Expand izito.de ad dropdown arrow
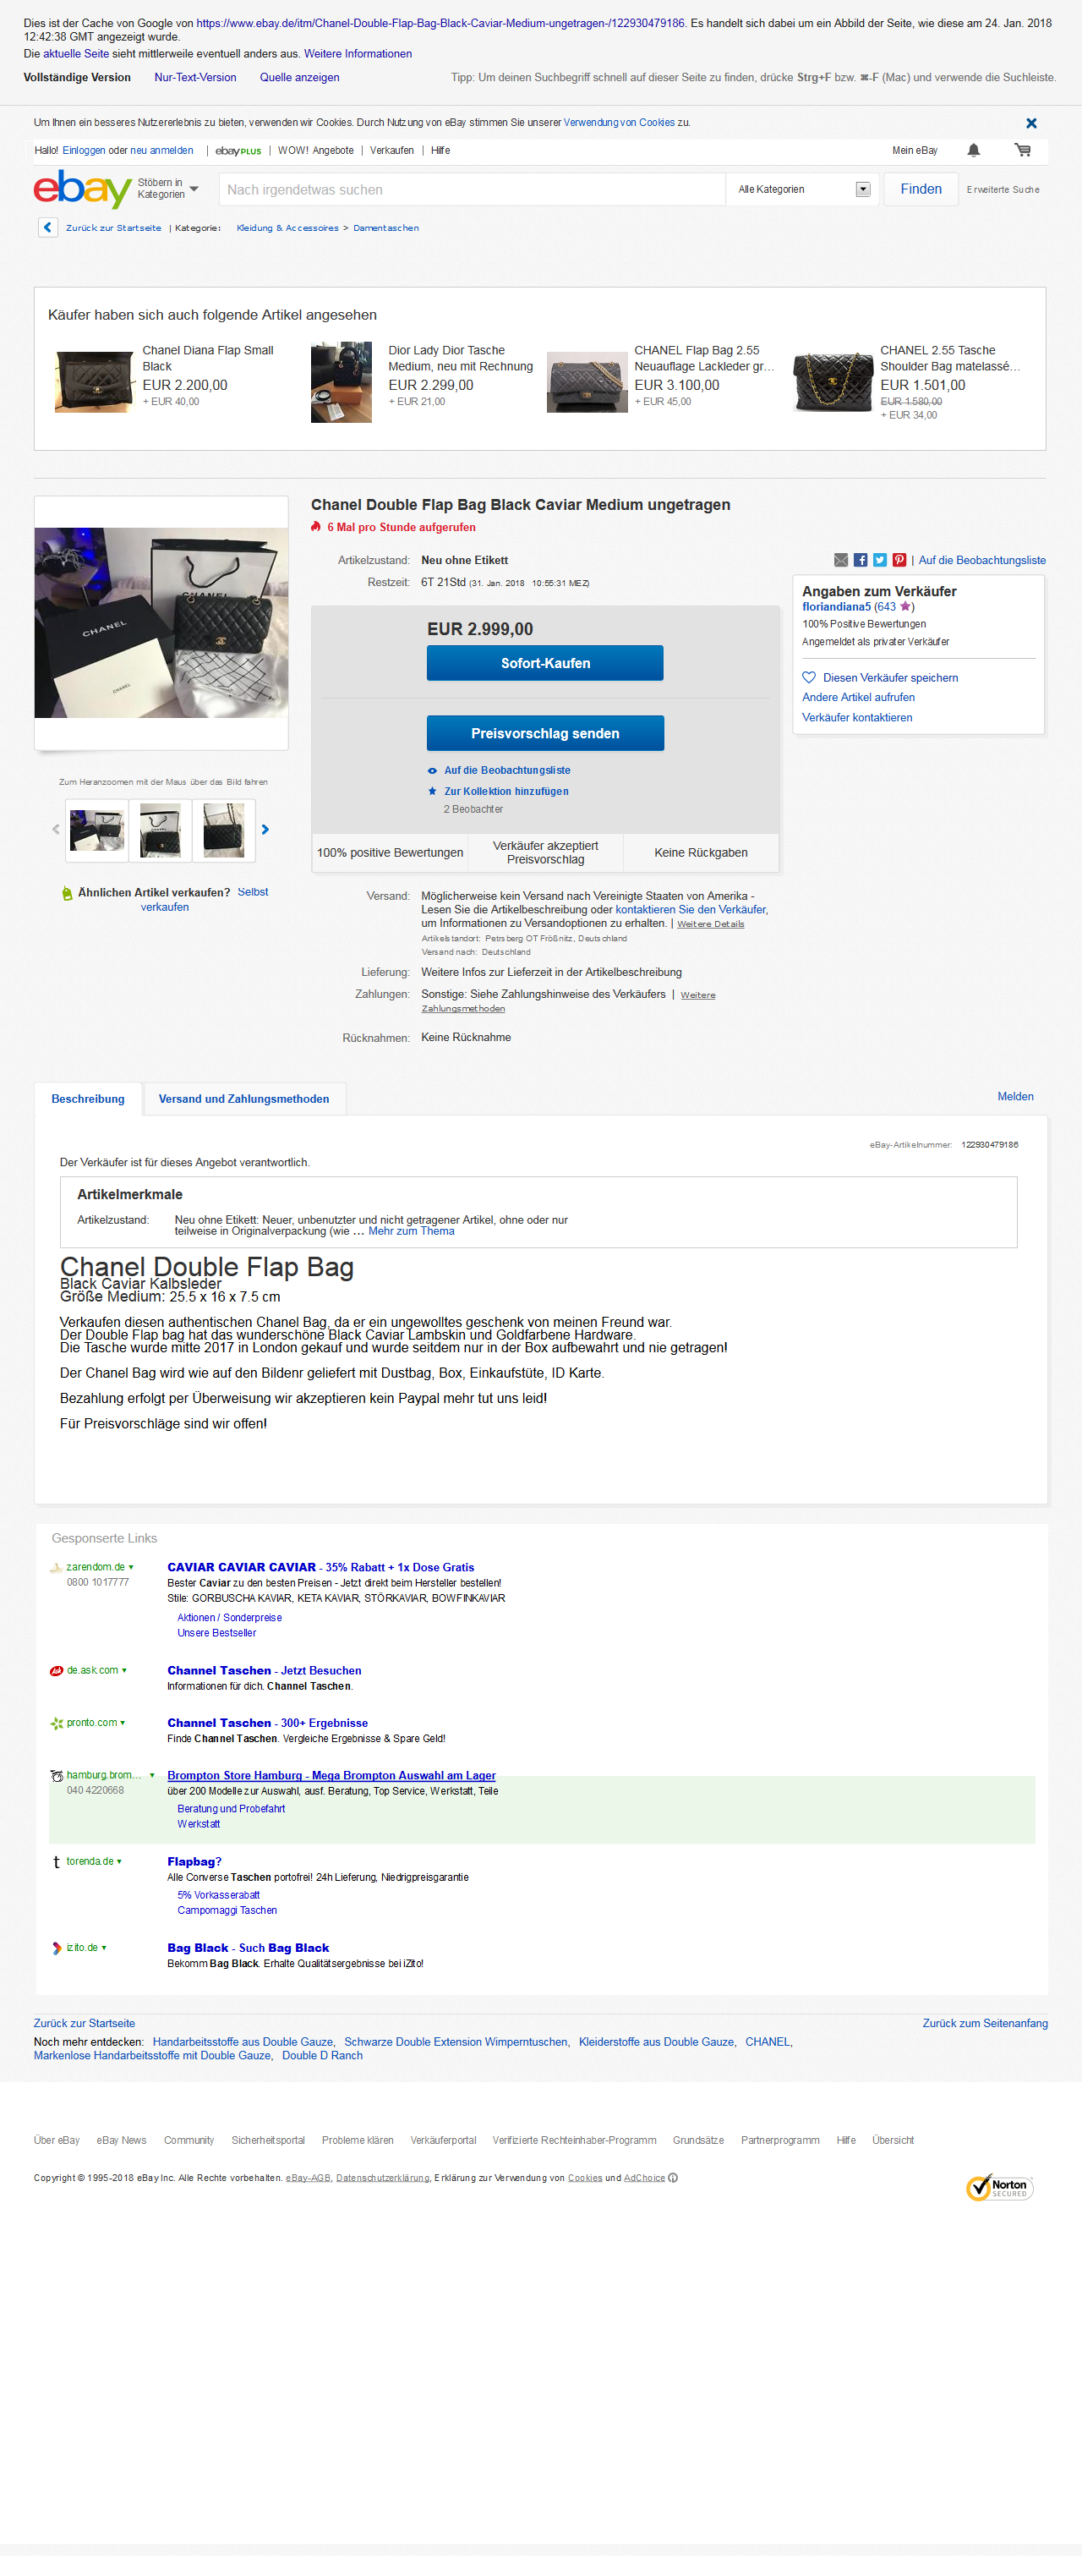Viewport: 1082px width, 2576px height. point(104,1948)
